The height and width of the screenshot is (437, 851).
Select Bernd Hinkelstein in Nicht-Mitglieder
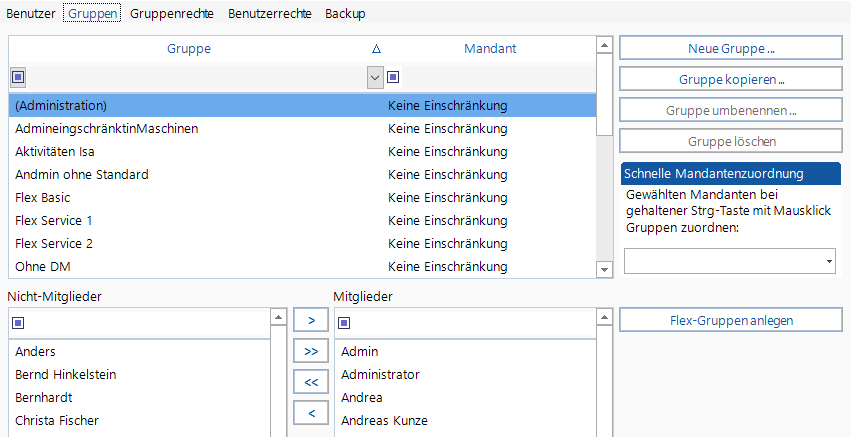pos(66,374)
